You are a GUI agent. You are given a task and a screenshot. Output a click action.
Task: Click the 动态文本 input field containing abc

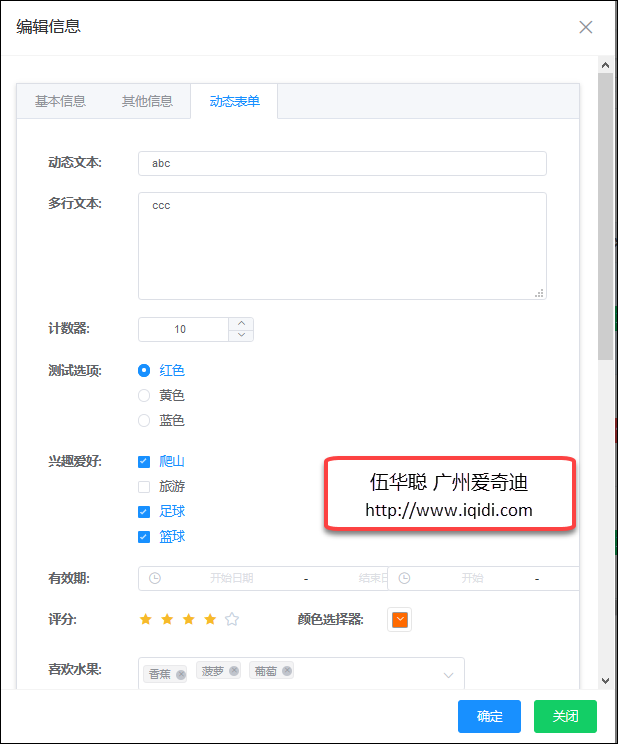[x=342, y=163]
